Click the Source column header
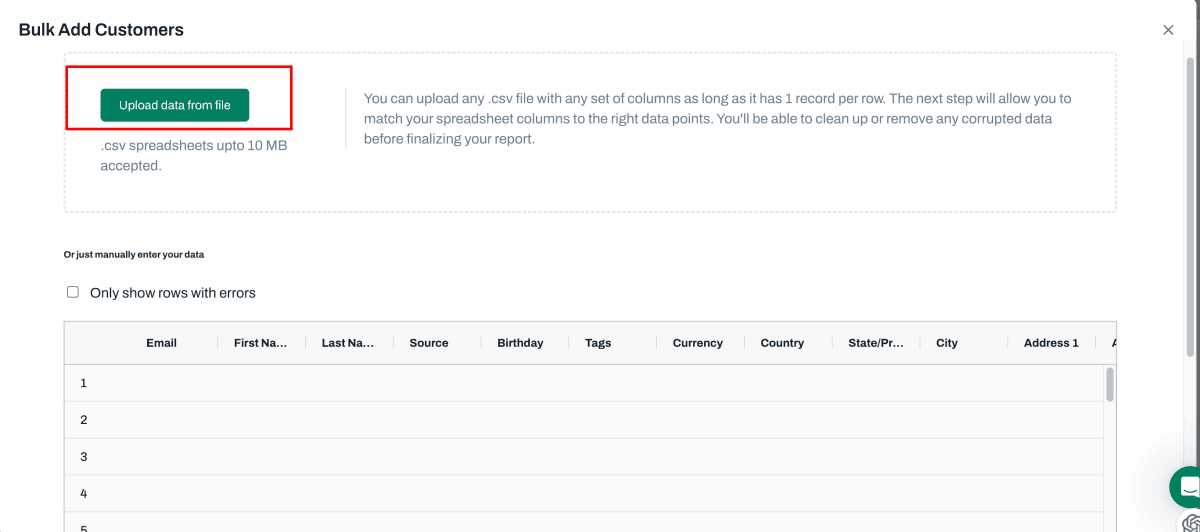 pos(429,343)
